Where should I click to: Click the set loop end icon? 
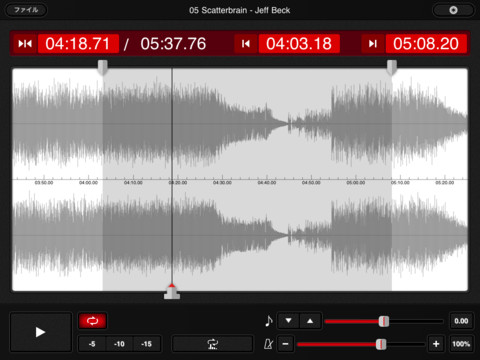(x=372, y=44)
